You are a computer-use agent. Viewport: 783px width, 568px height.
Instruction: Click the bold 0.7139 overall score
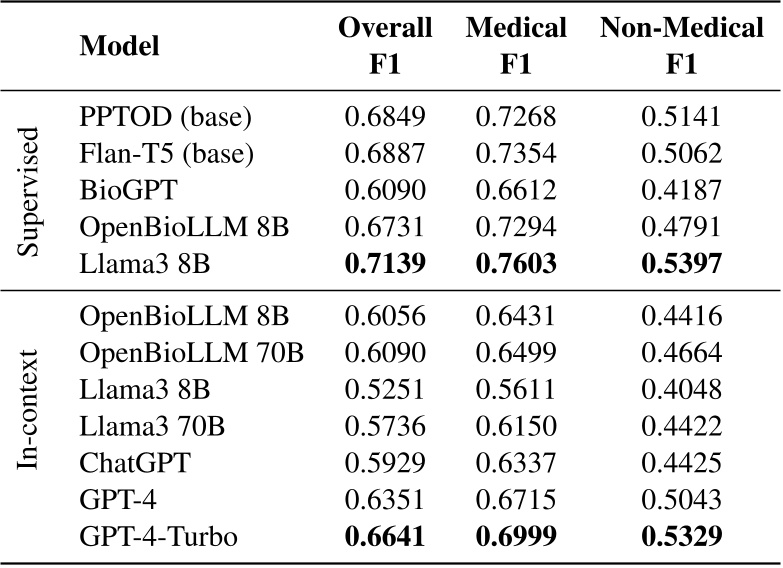[x=386, y=263]
